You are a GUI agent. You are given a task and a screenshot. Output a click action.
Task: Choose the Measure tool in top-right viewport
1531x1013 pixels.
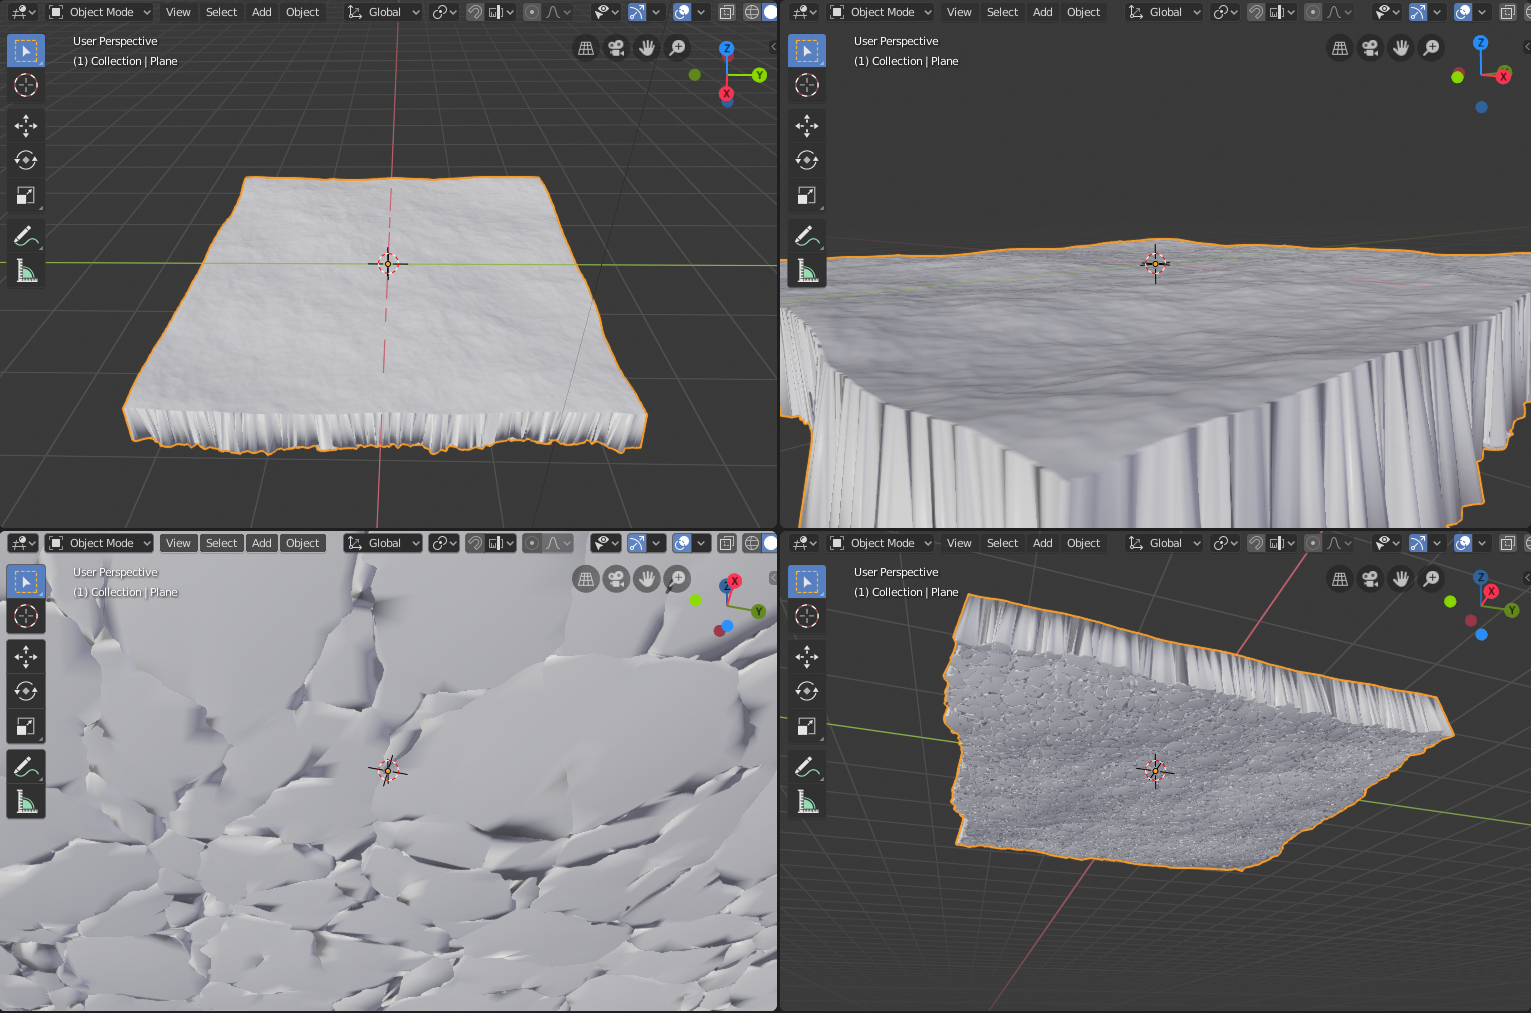click(x=807, y=271)
